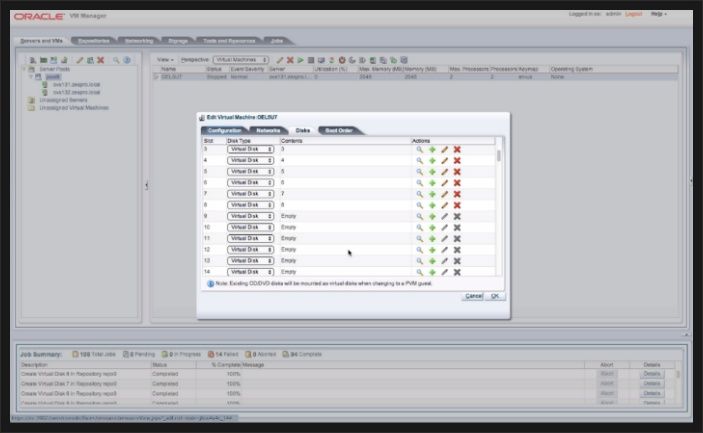Open the Tools and Resources tab

click(x=229, y=41)
